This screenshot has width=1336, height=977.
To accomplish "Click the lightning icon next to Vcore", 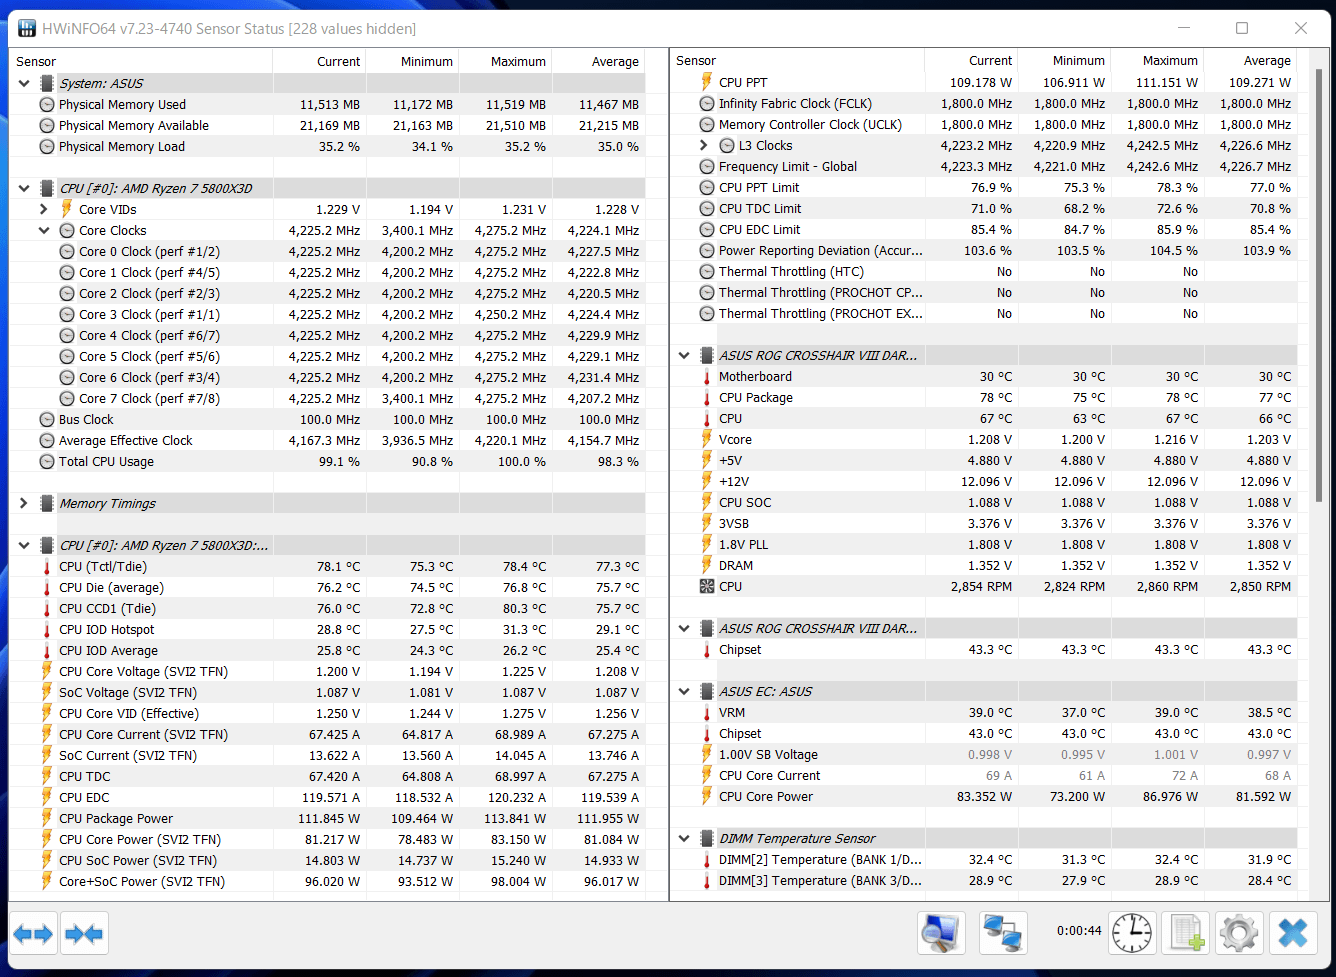I will point(707,440).
